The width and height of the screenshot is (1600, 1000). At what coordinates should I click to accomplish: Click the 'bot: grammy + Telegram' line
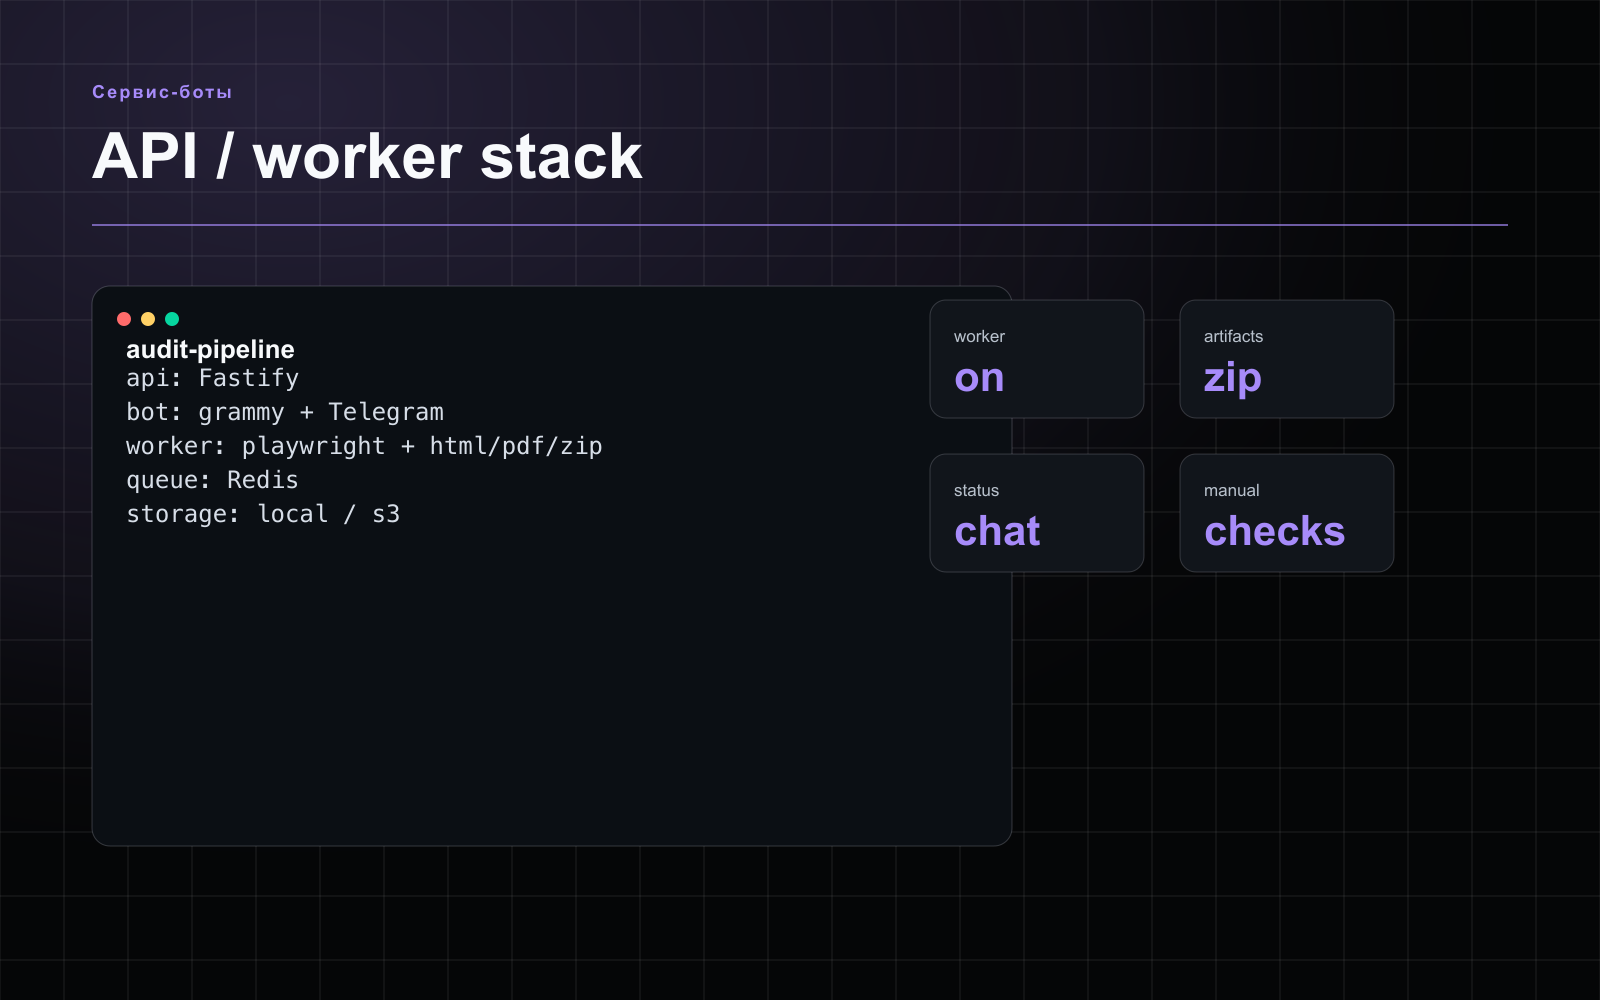point(285,412)
